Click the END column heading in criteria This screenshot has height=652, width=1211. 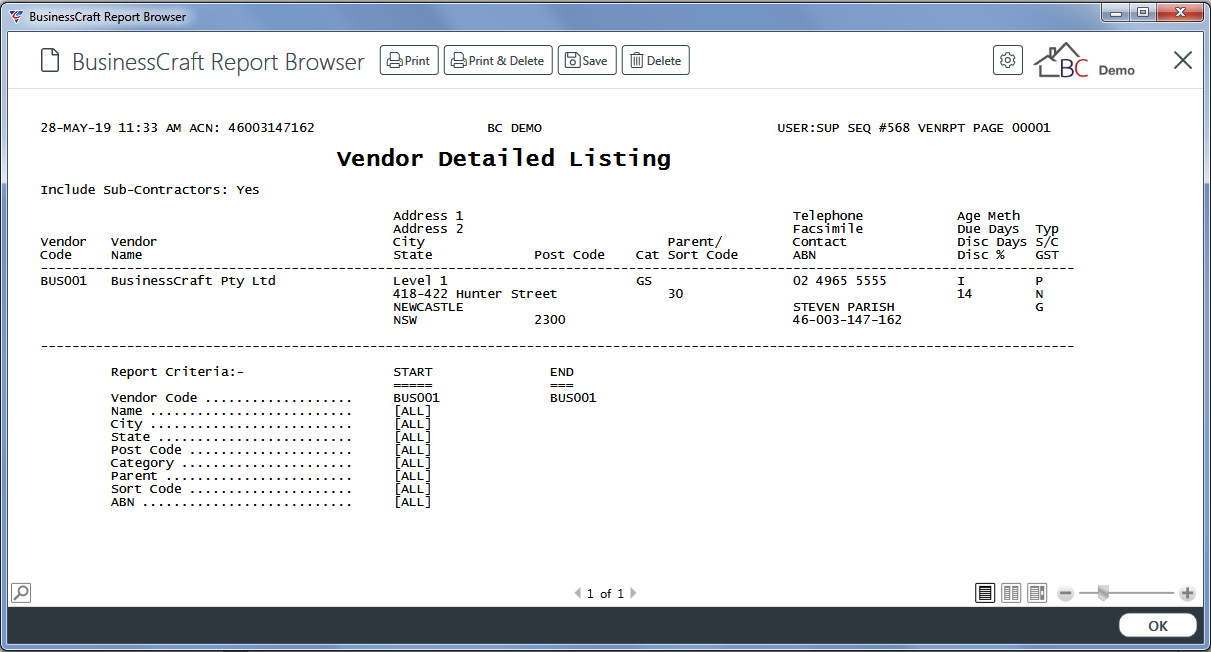562,372
